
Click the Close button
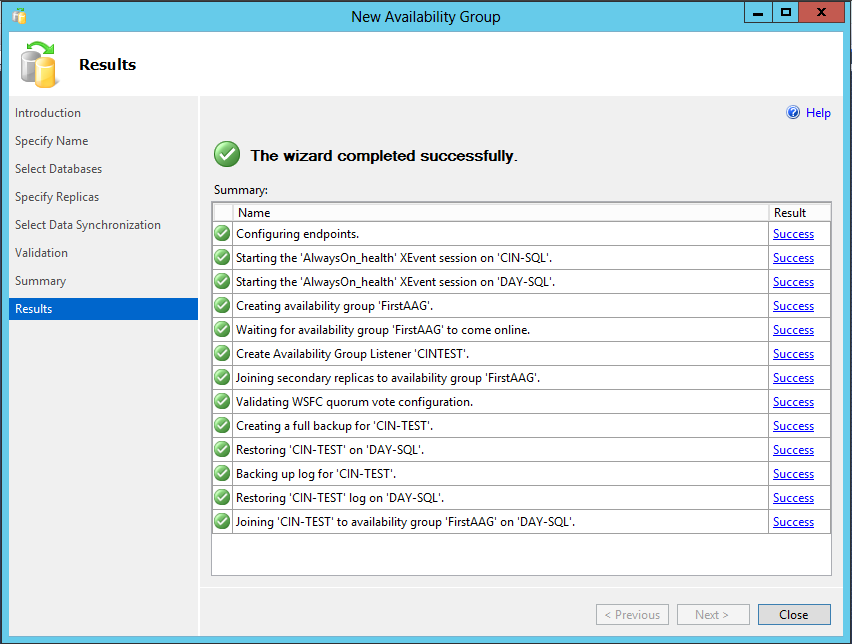point(794,615)
